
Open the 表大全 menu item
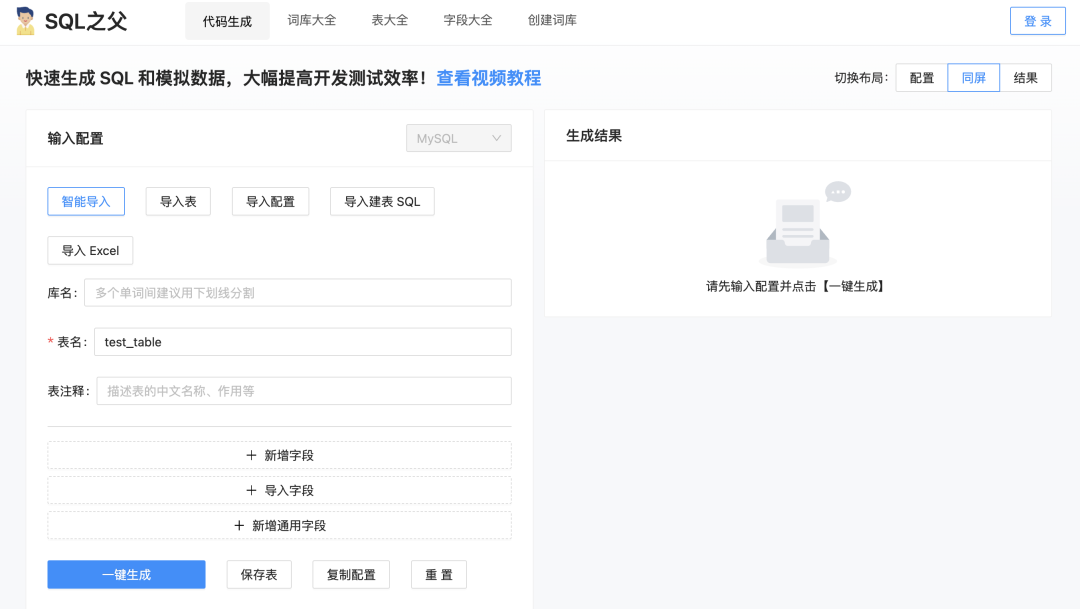click(390, 21)
